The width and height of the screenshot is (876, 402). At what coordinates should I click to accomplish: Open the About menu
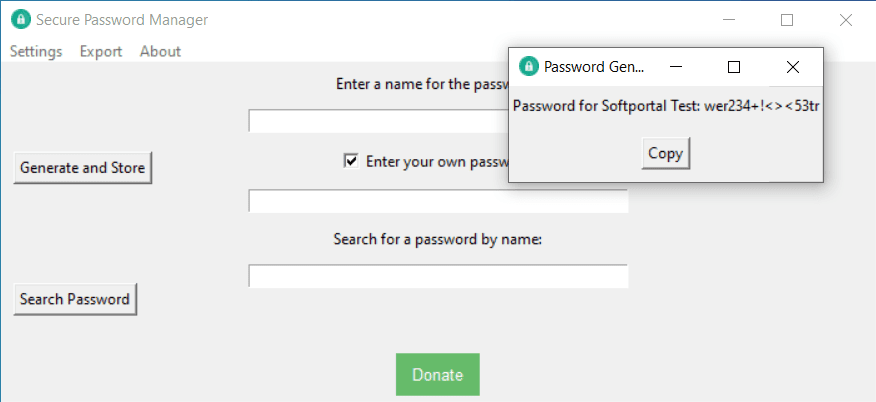click(160, 51)
